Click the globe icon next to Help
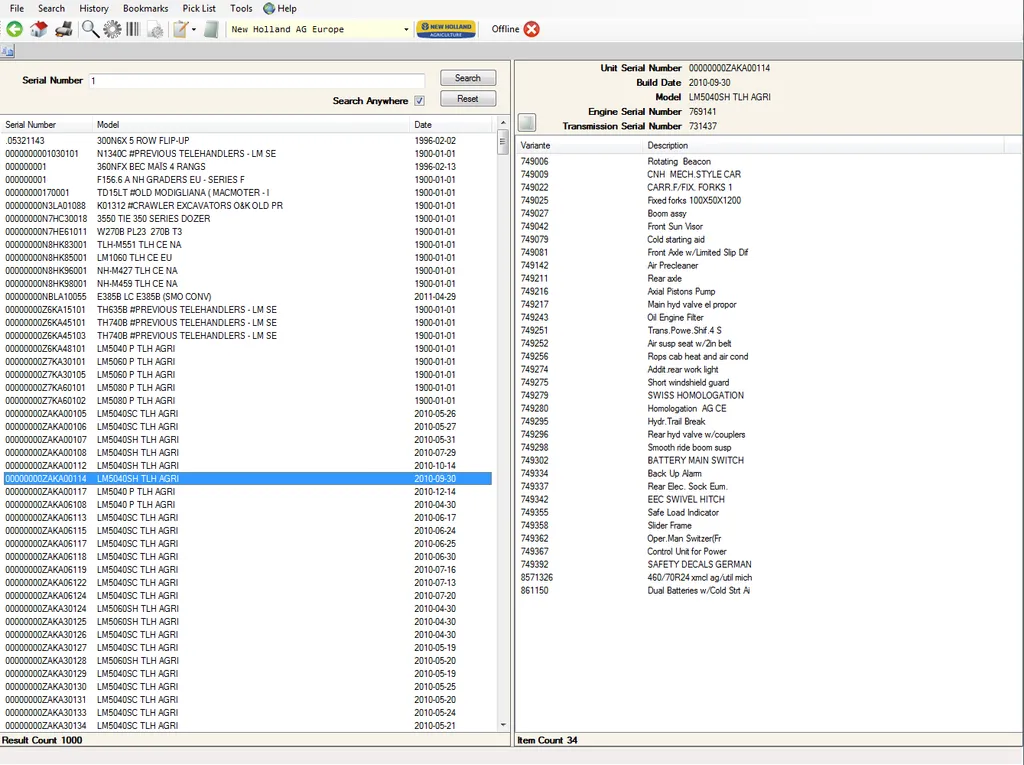This screenshot has width=1024, height=765. point(268,8)
